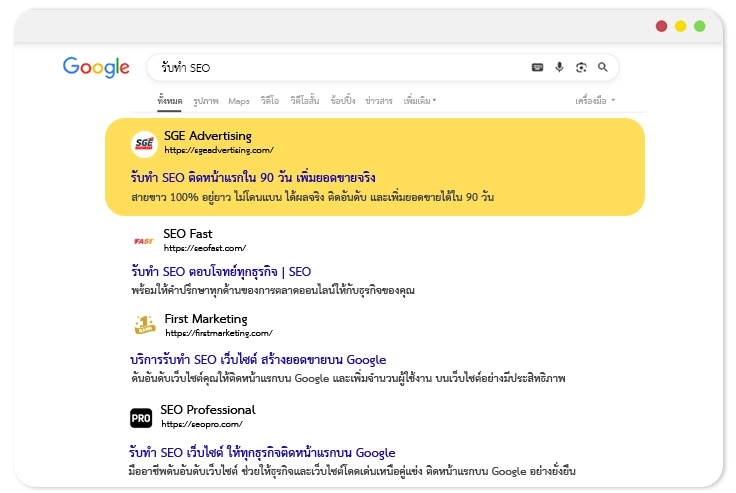Switch to the รูปภาพ tab

[x=206, y=101]
